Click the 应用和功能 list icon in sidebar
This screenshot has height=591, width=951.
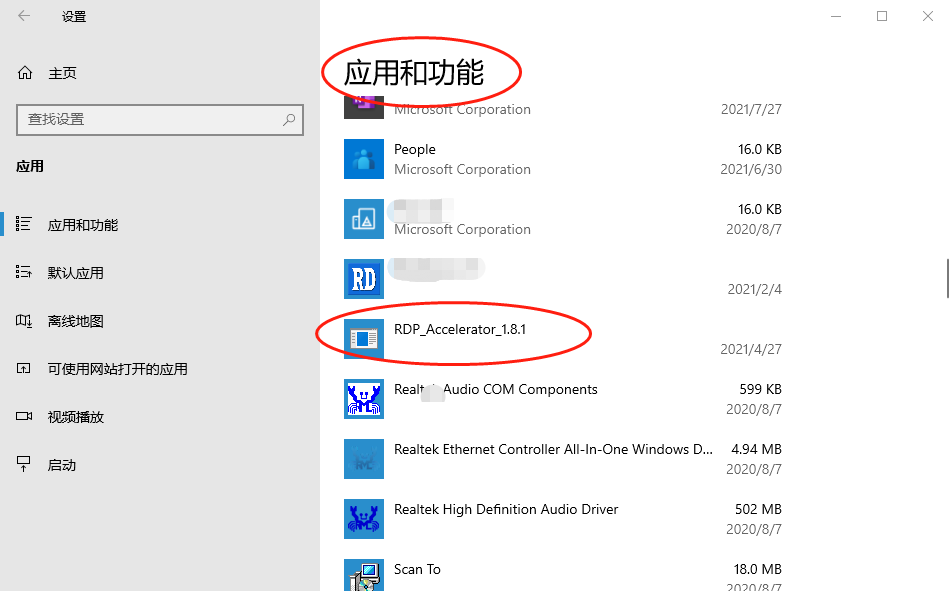24,224
